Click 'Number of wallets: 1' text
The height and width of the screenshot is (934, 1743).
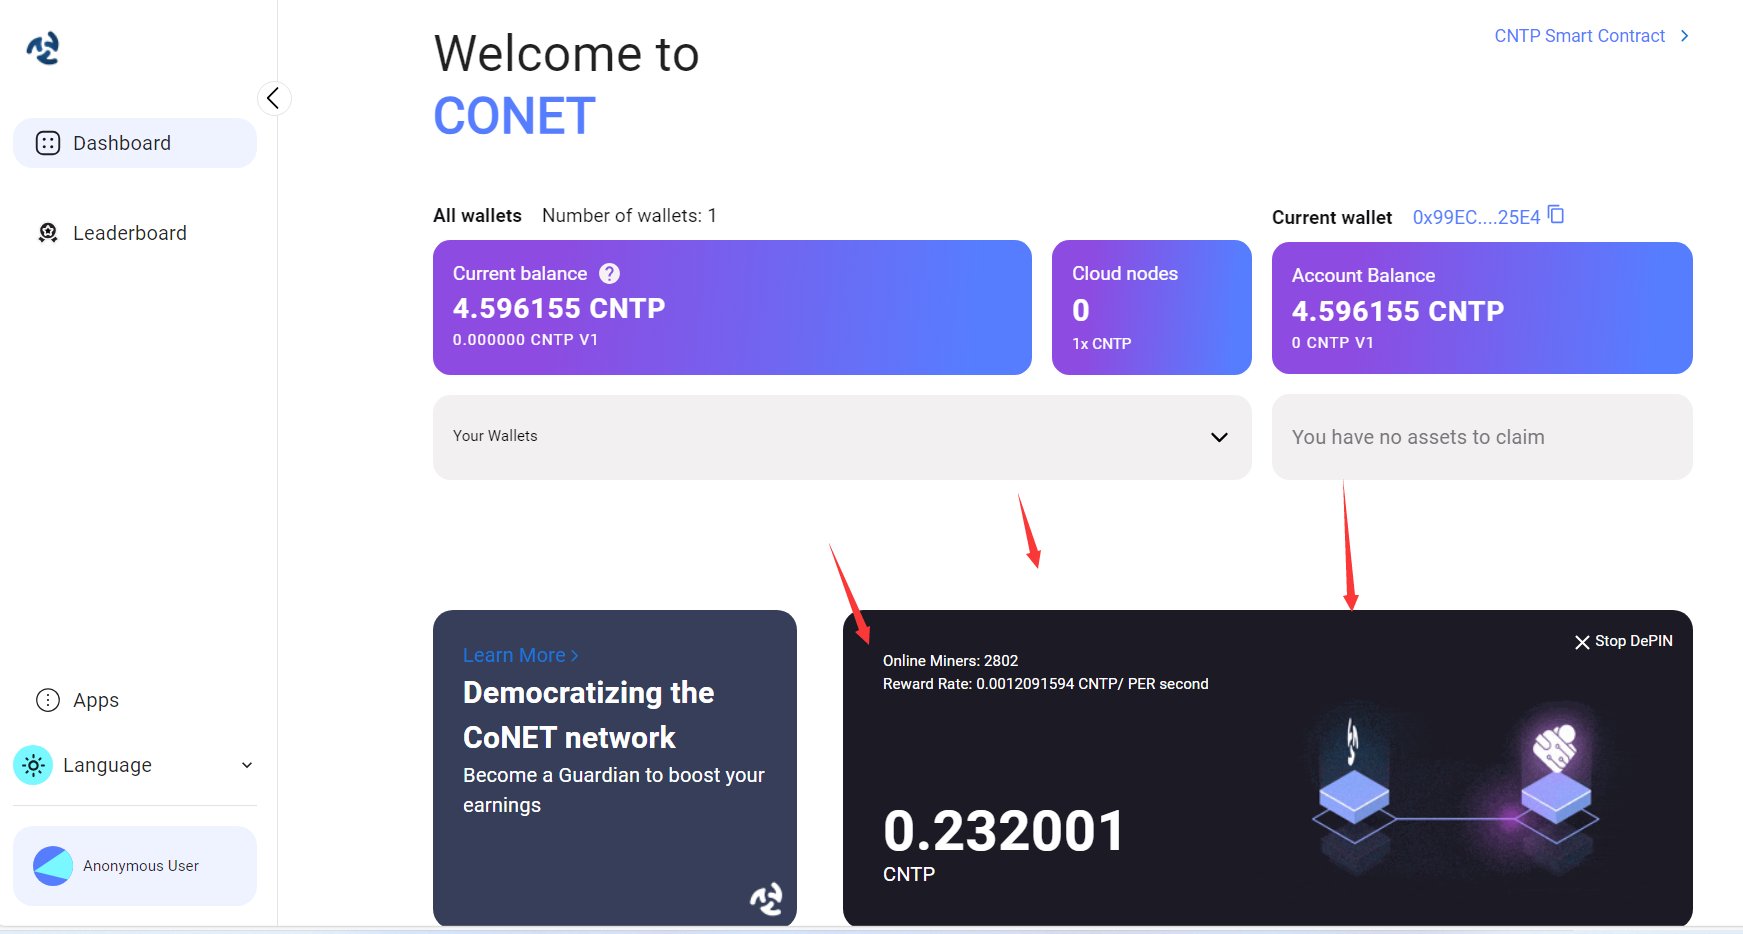[x=629, y=215]
